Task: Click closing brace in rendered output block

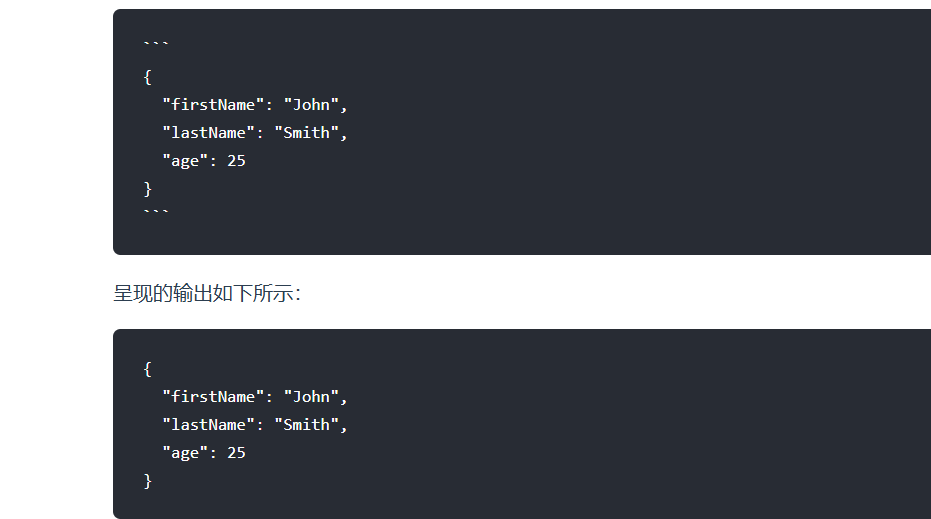Action: pos(147,481)
